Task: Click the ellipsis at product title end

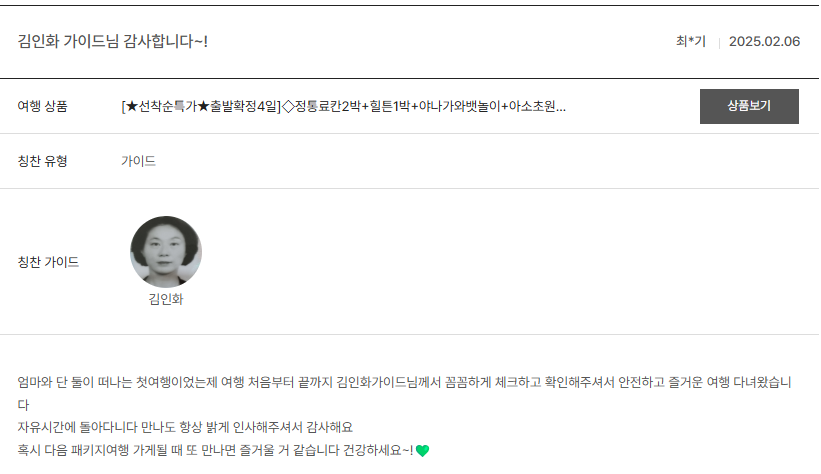Action: click(561, 109)
